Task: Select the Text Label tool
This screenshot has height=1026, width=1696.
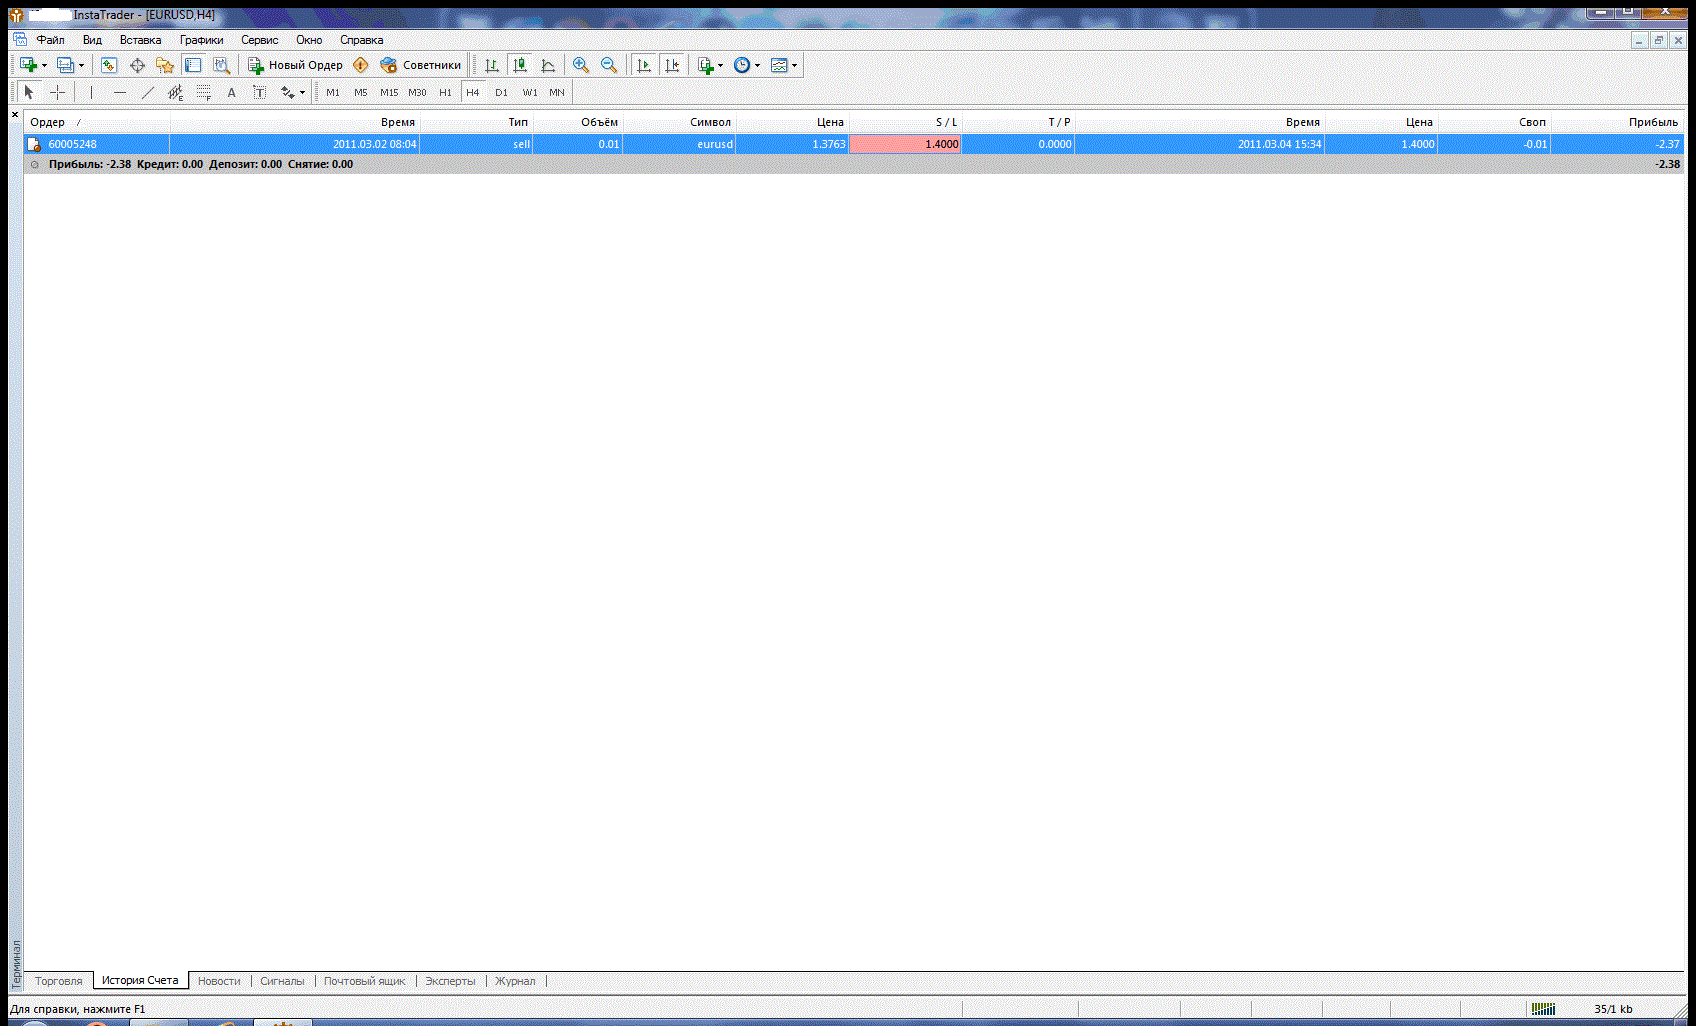Action: 260,92
